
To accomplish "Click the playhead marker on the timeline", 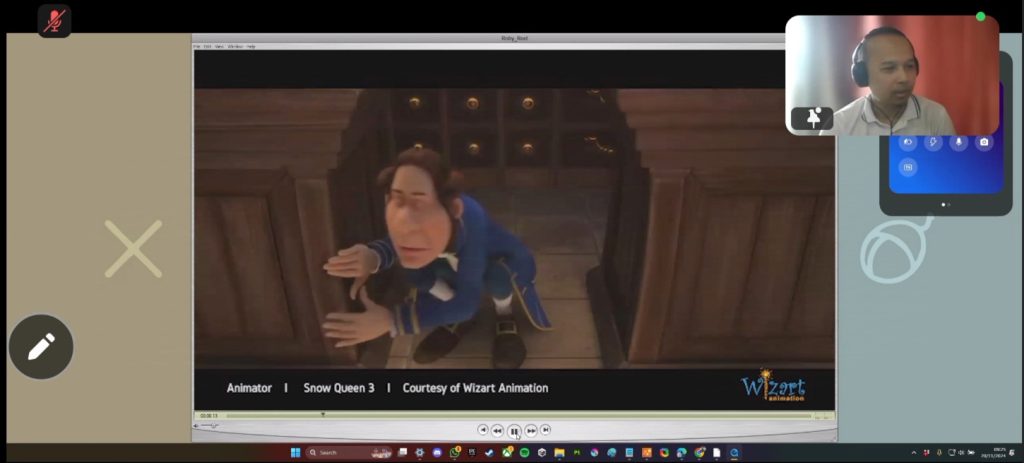I will click(323, 414).
